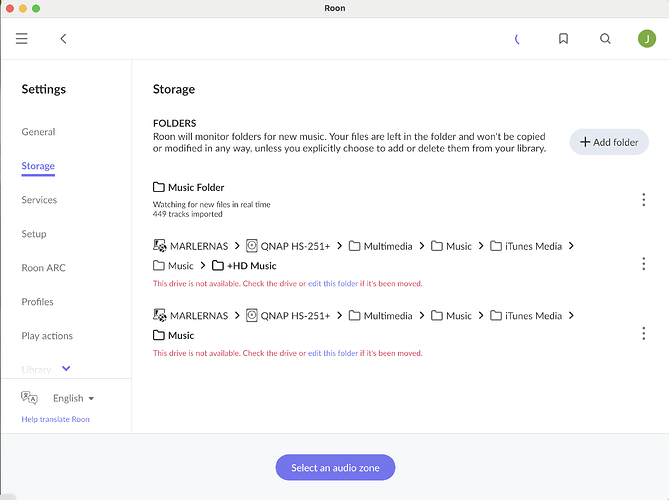669x500 pixels.
Task: Click the QNAP drive icon in second path
Action: pos(252,315)
